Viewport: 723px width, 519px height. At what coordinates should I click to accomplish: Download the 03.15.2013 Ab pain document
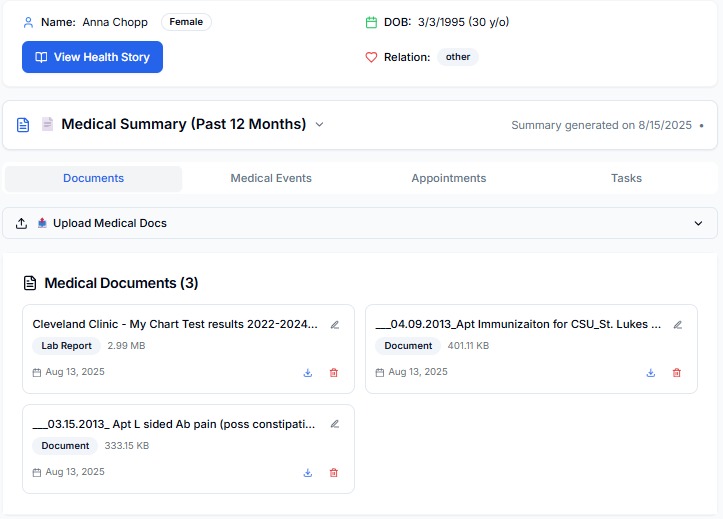(308, 472)
